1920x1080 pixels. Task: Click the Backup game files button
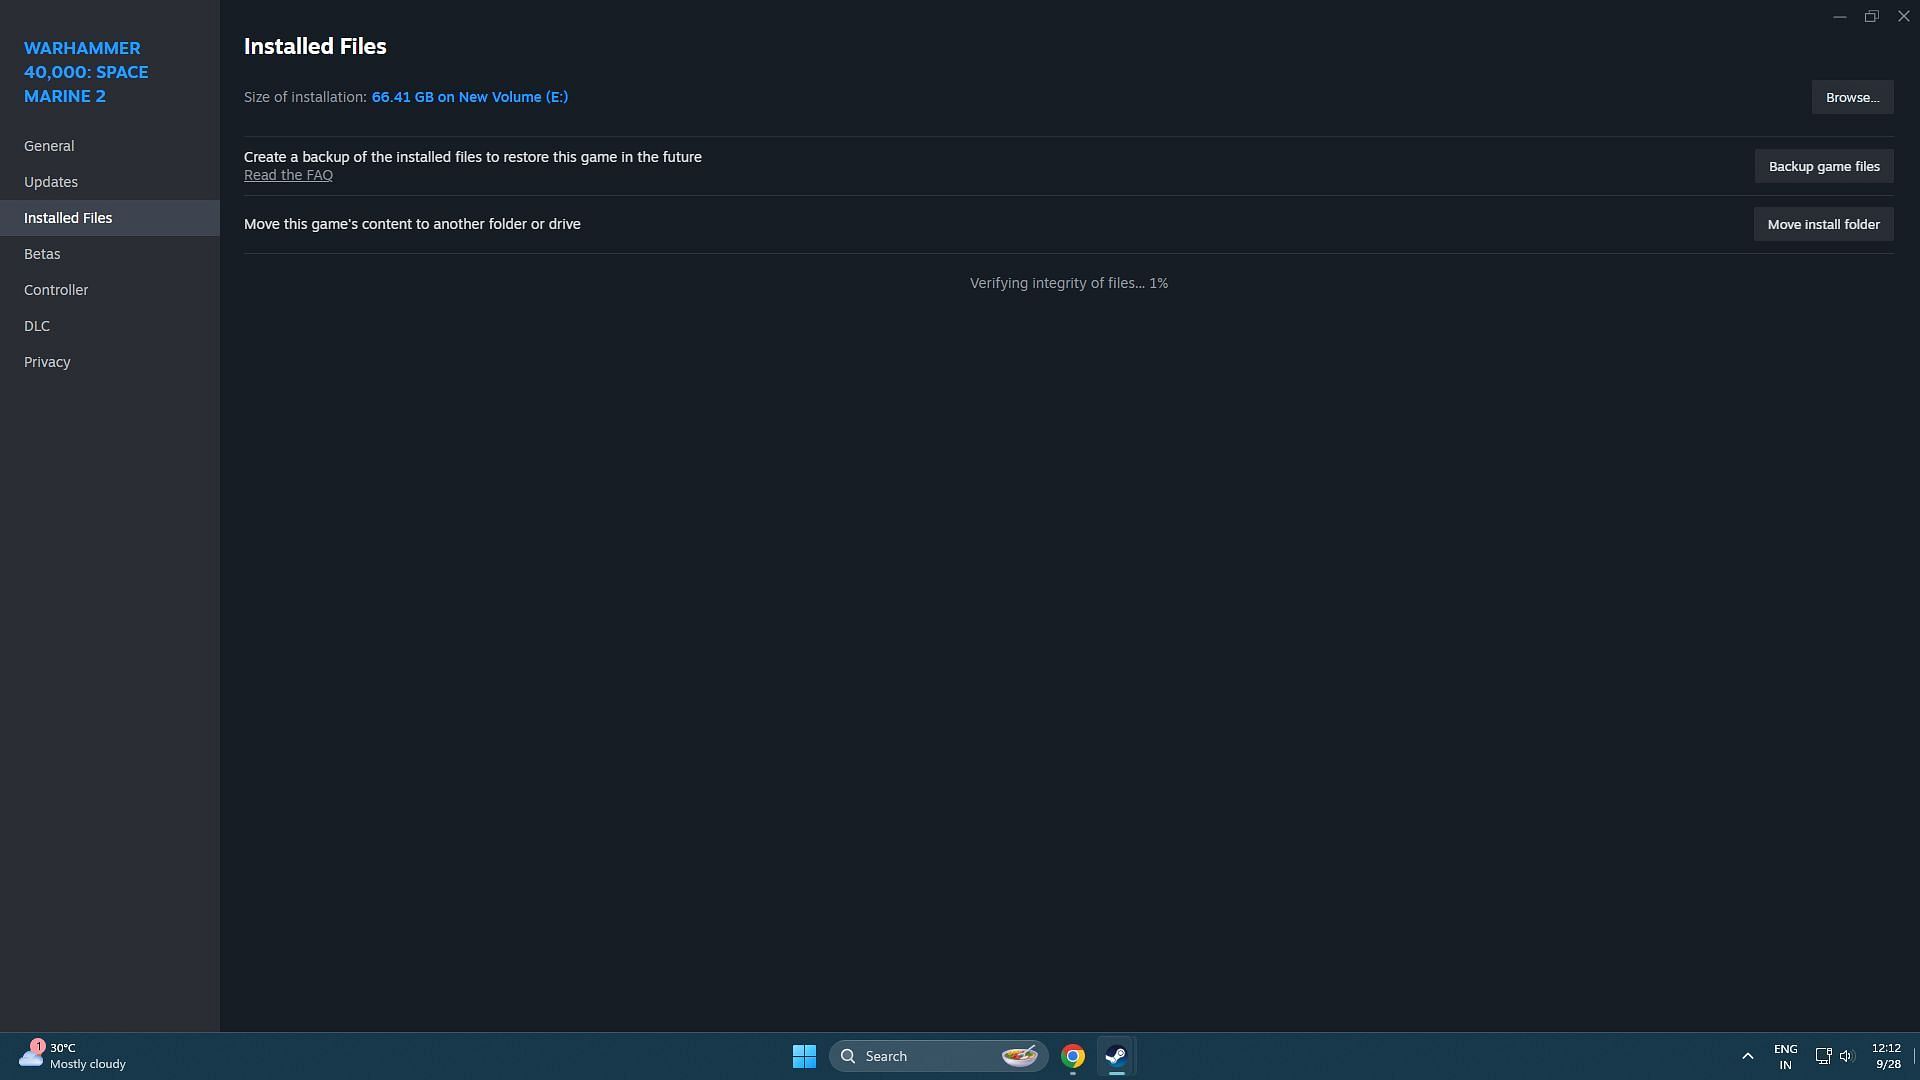[x=1824, y=166]
